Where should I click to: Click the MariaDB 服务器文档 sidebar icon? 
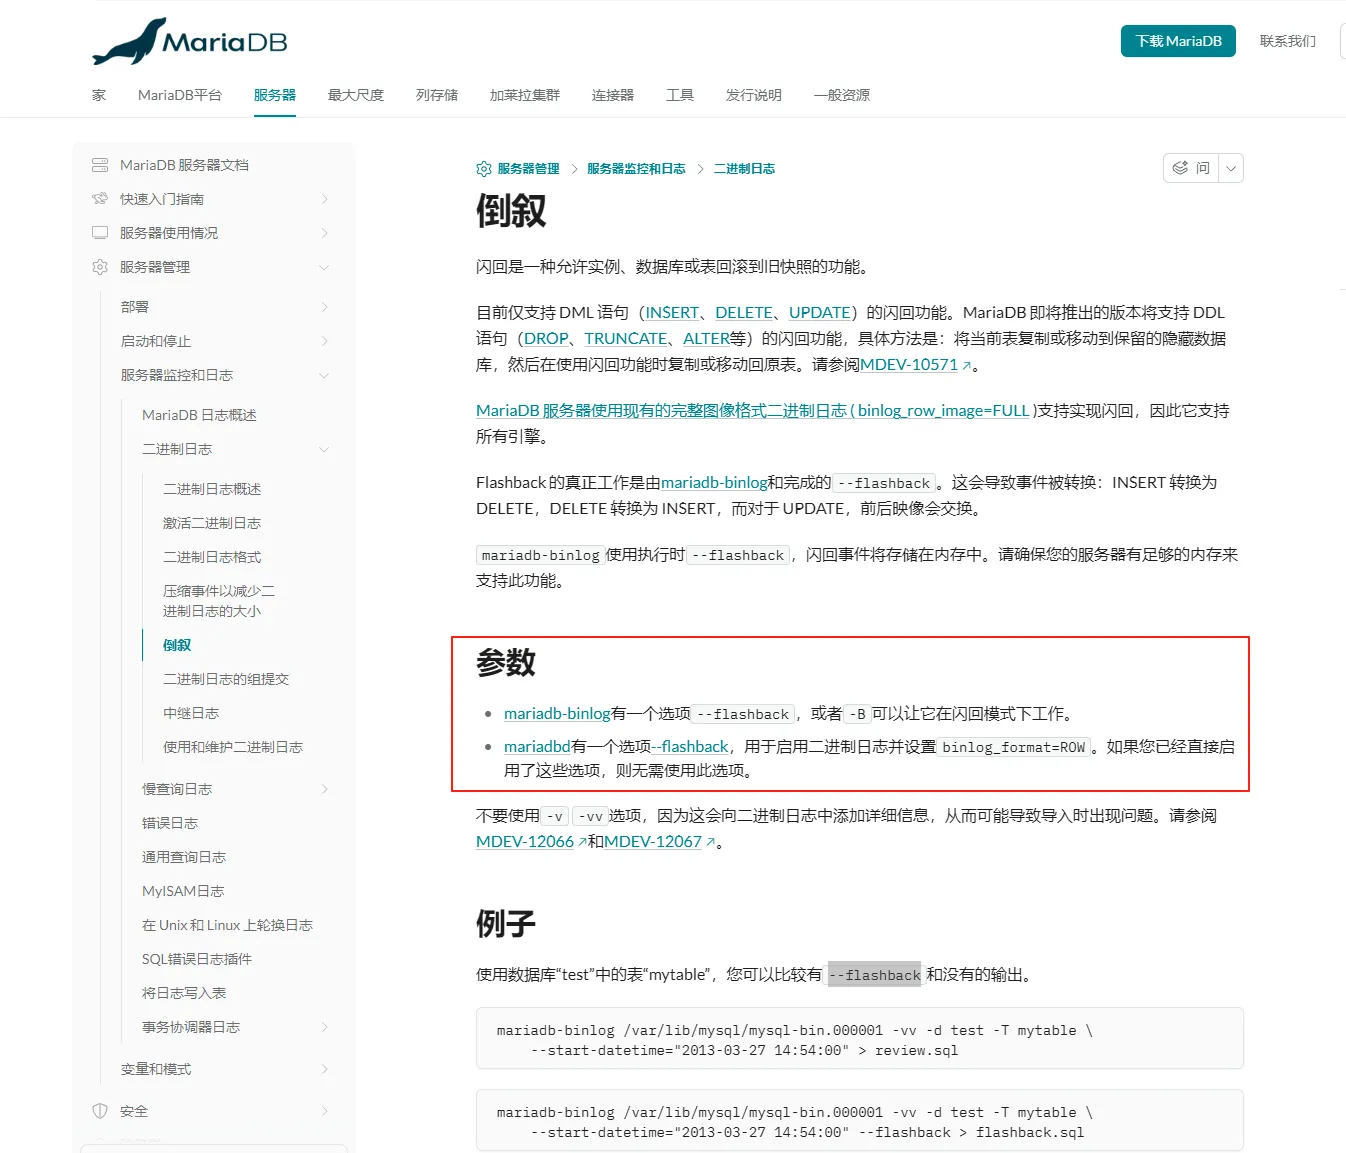click(100, 165)
